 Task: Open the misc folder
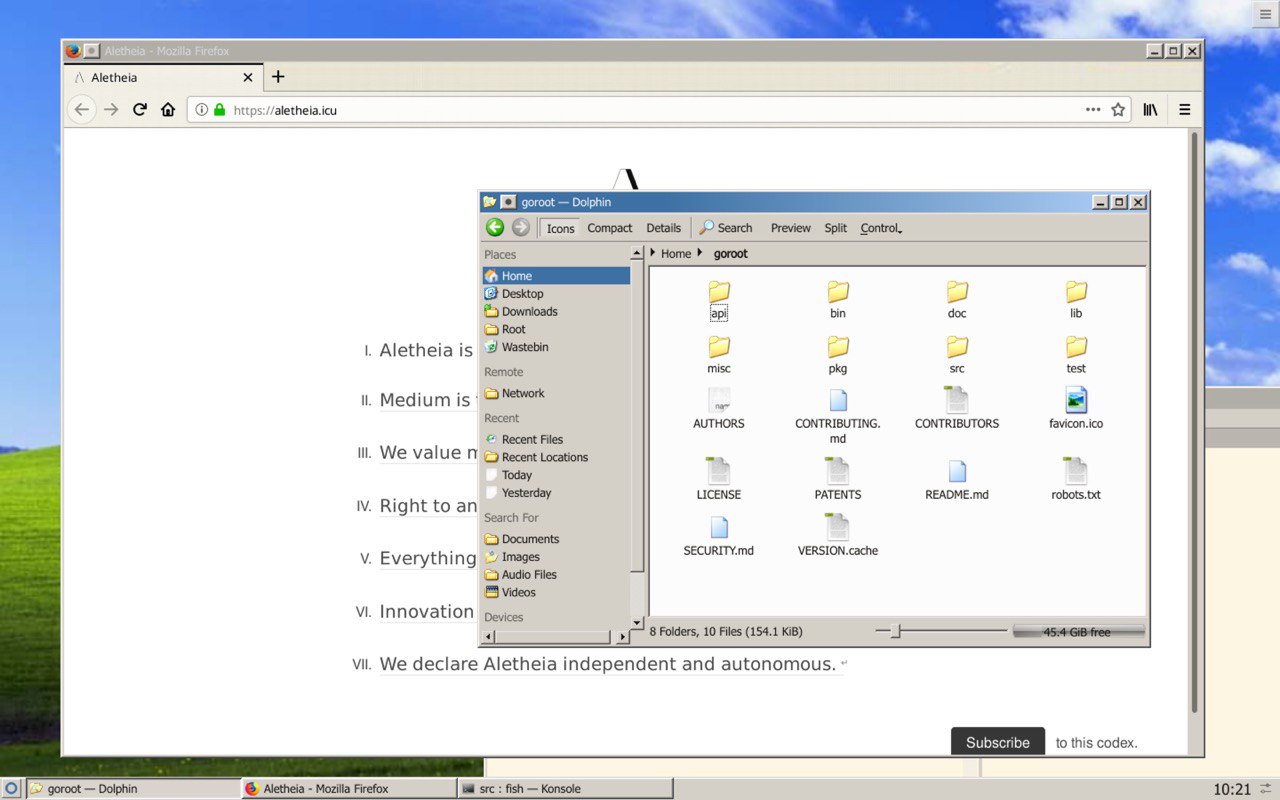point(719,355)
